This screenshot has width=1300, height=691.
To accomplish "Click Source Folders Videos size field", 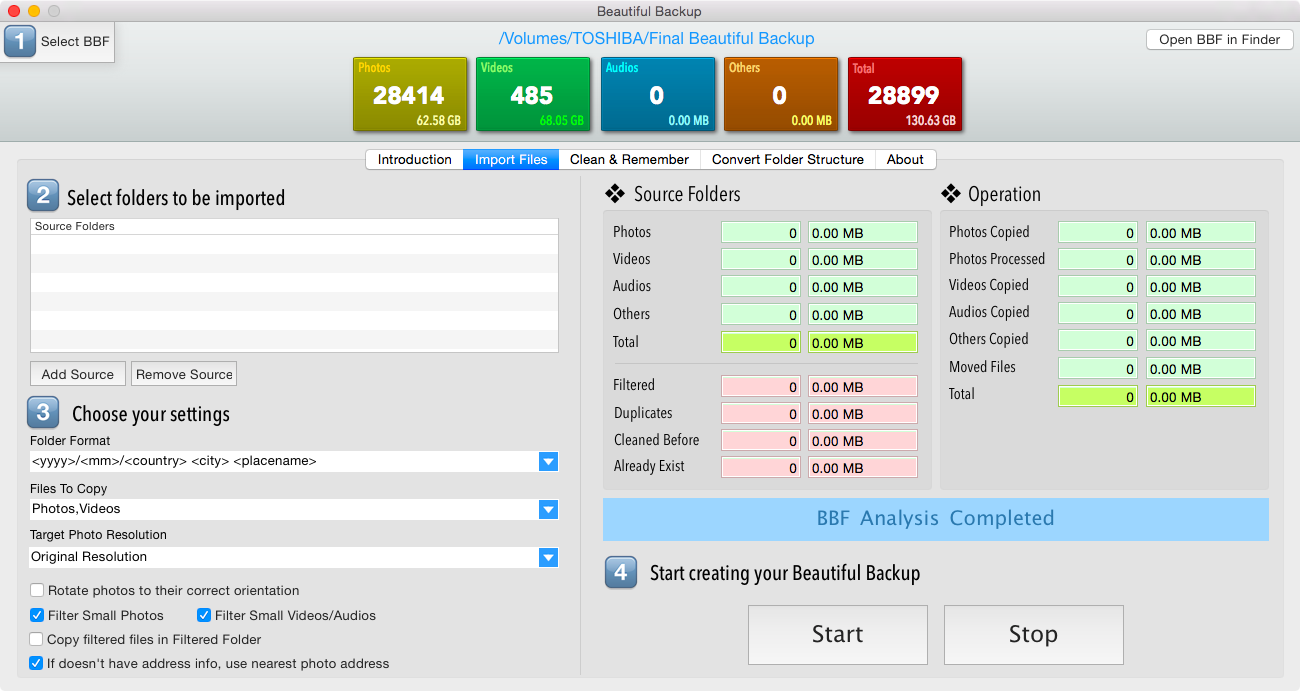I will 862,260.
